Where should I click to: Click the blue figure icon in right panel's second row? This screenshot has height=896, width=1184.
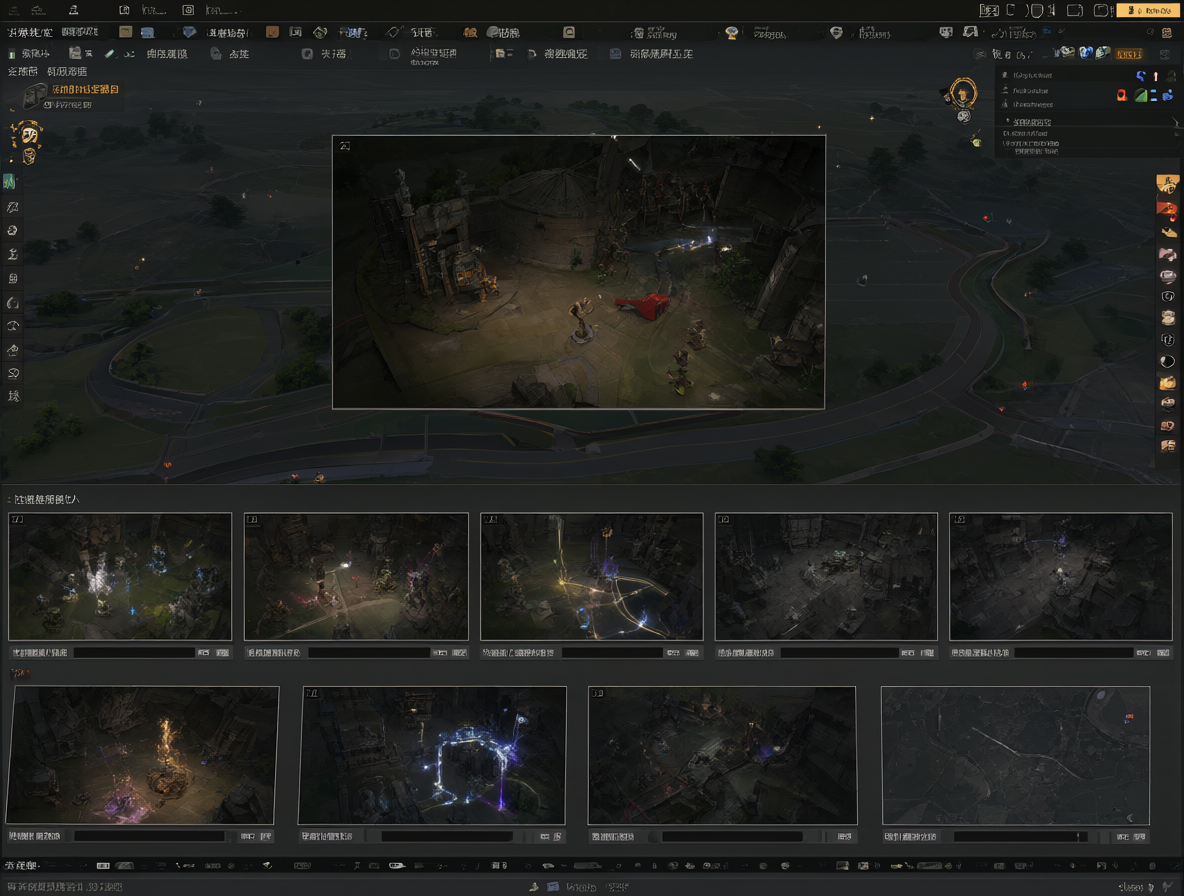pyautogui.click(x=1167, y=95)
